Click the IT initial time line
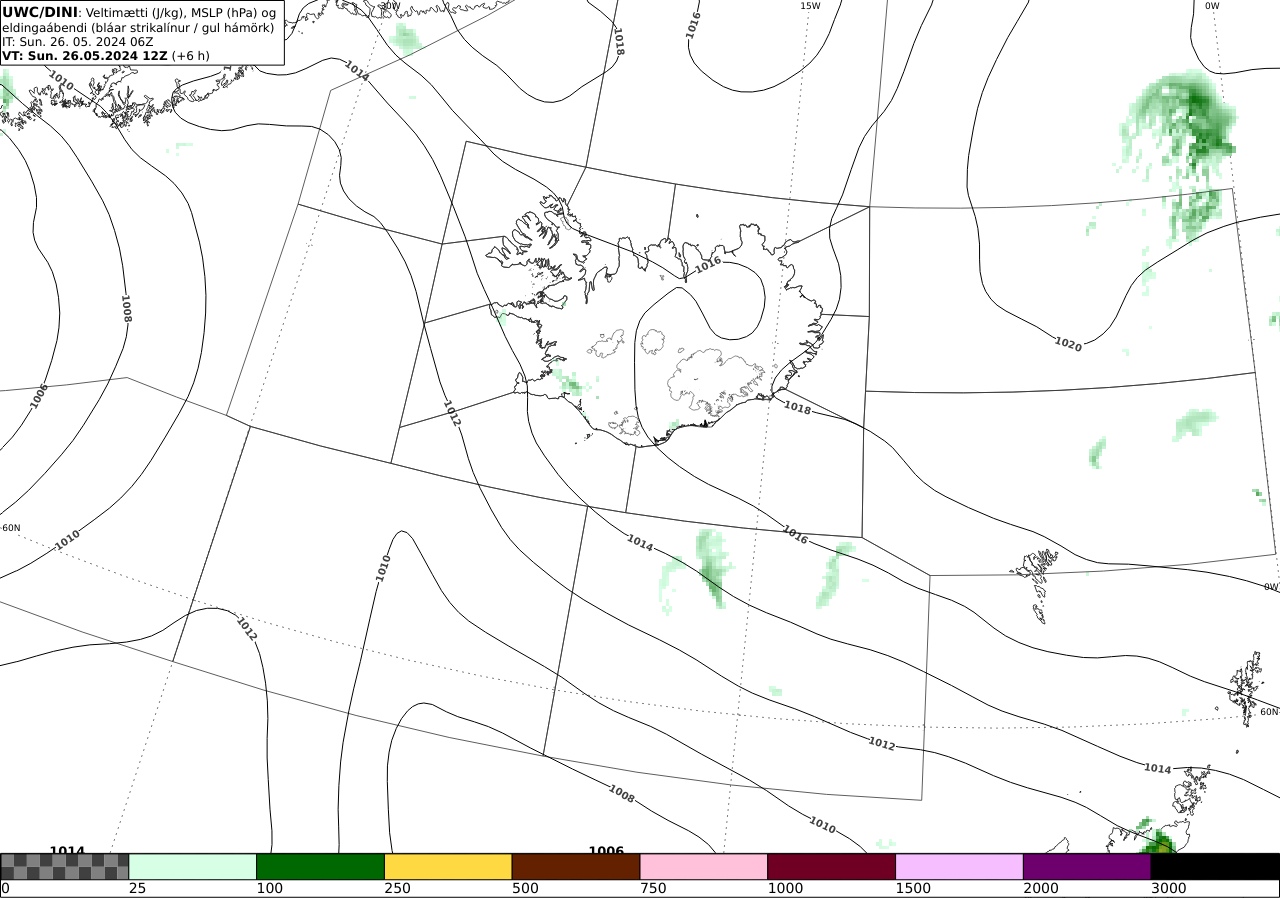Image resolution: width=1280 pixels, height=898 pixels. pyautogui.click(x=77, y=42)
